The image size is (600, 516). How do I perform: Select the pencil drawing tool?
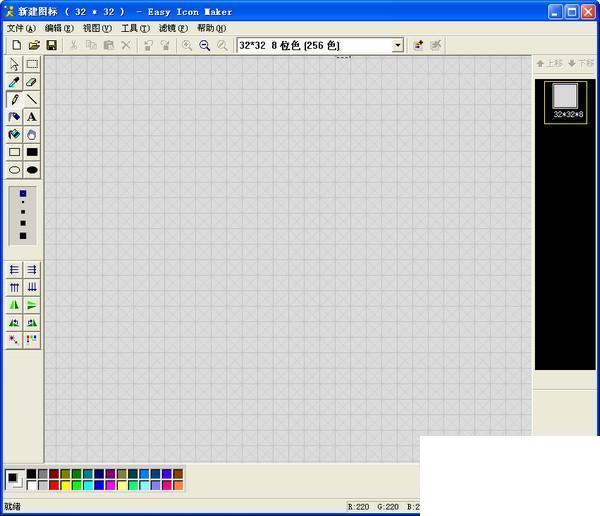15,100
